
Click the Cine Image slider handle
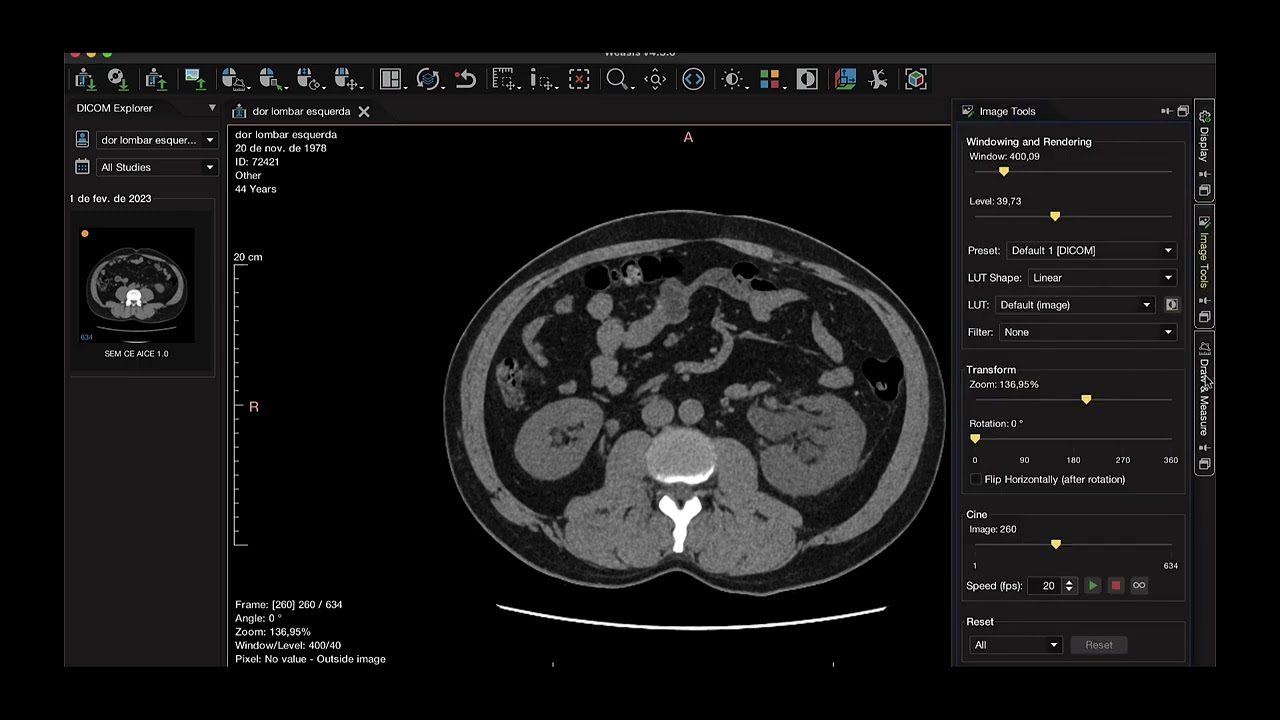pyautogui.click(x=1056, y=545)
